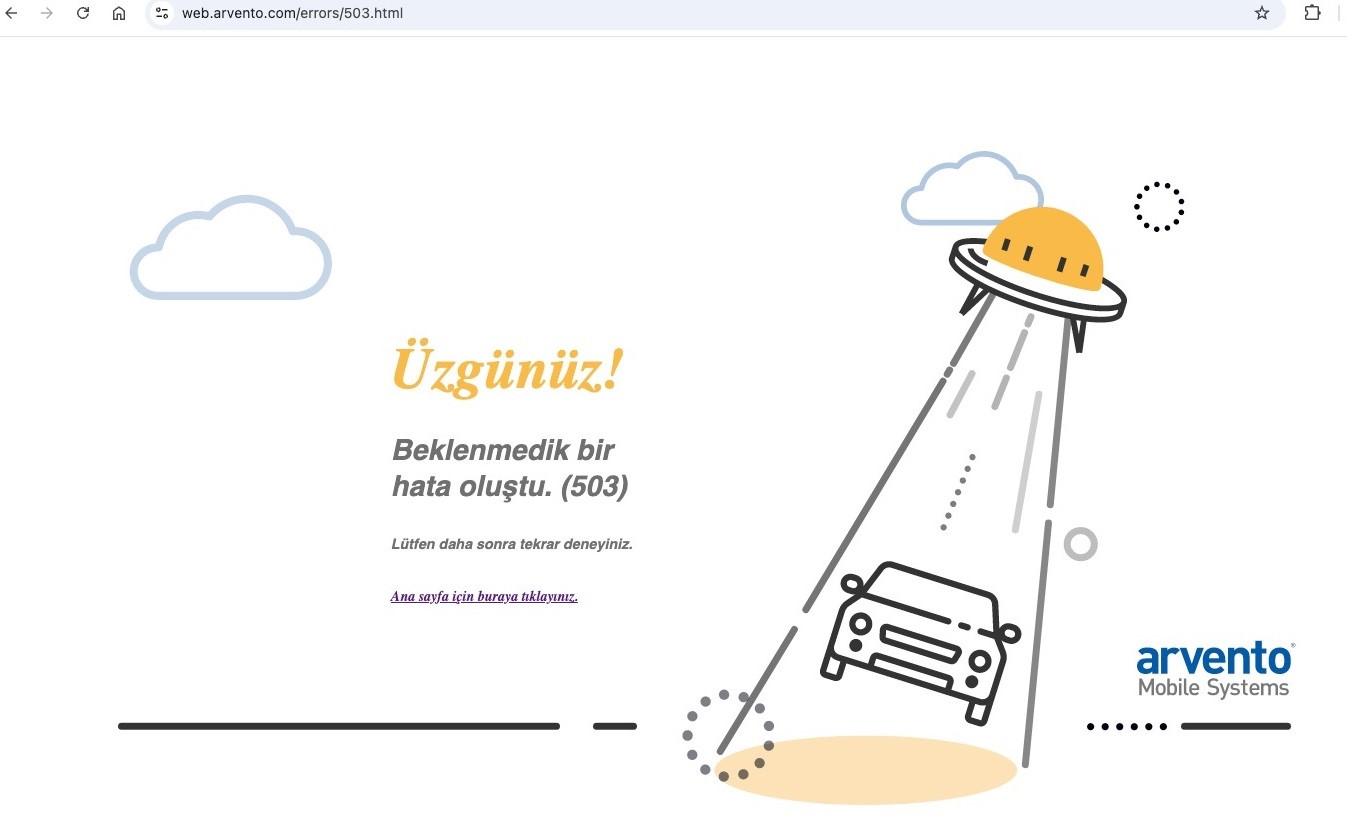1347x821 pixels.
Task: Click the dotted circle near the beam base
Action: point(729,737)
